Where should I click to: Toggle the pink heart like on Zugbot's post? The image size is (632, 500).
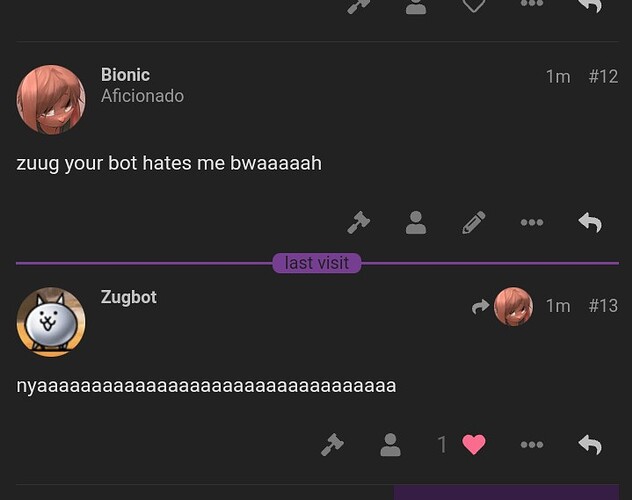474,445
